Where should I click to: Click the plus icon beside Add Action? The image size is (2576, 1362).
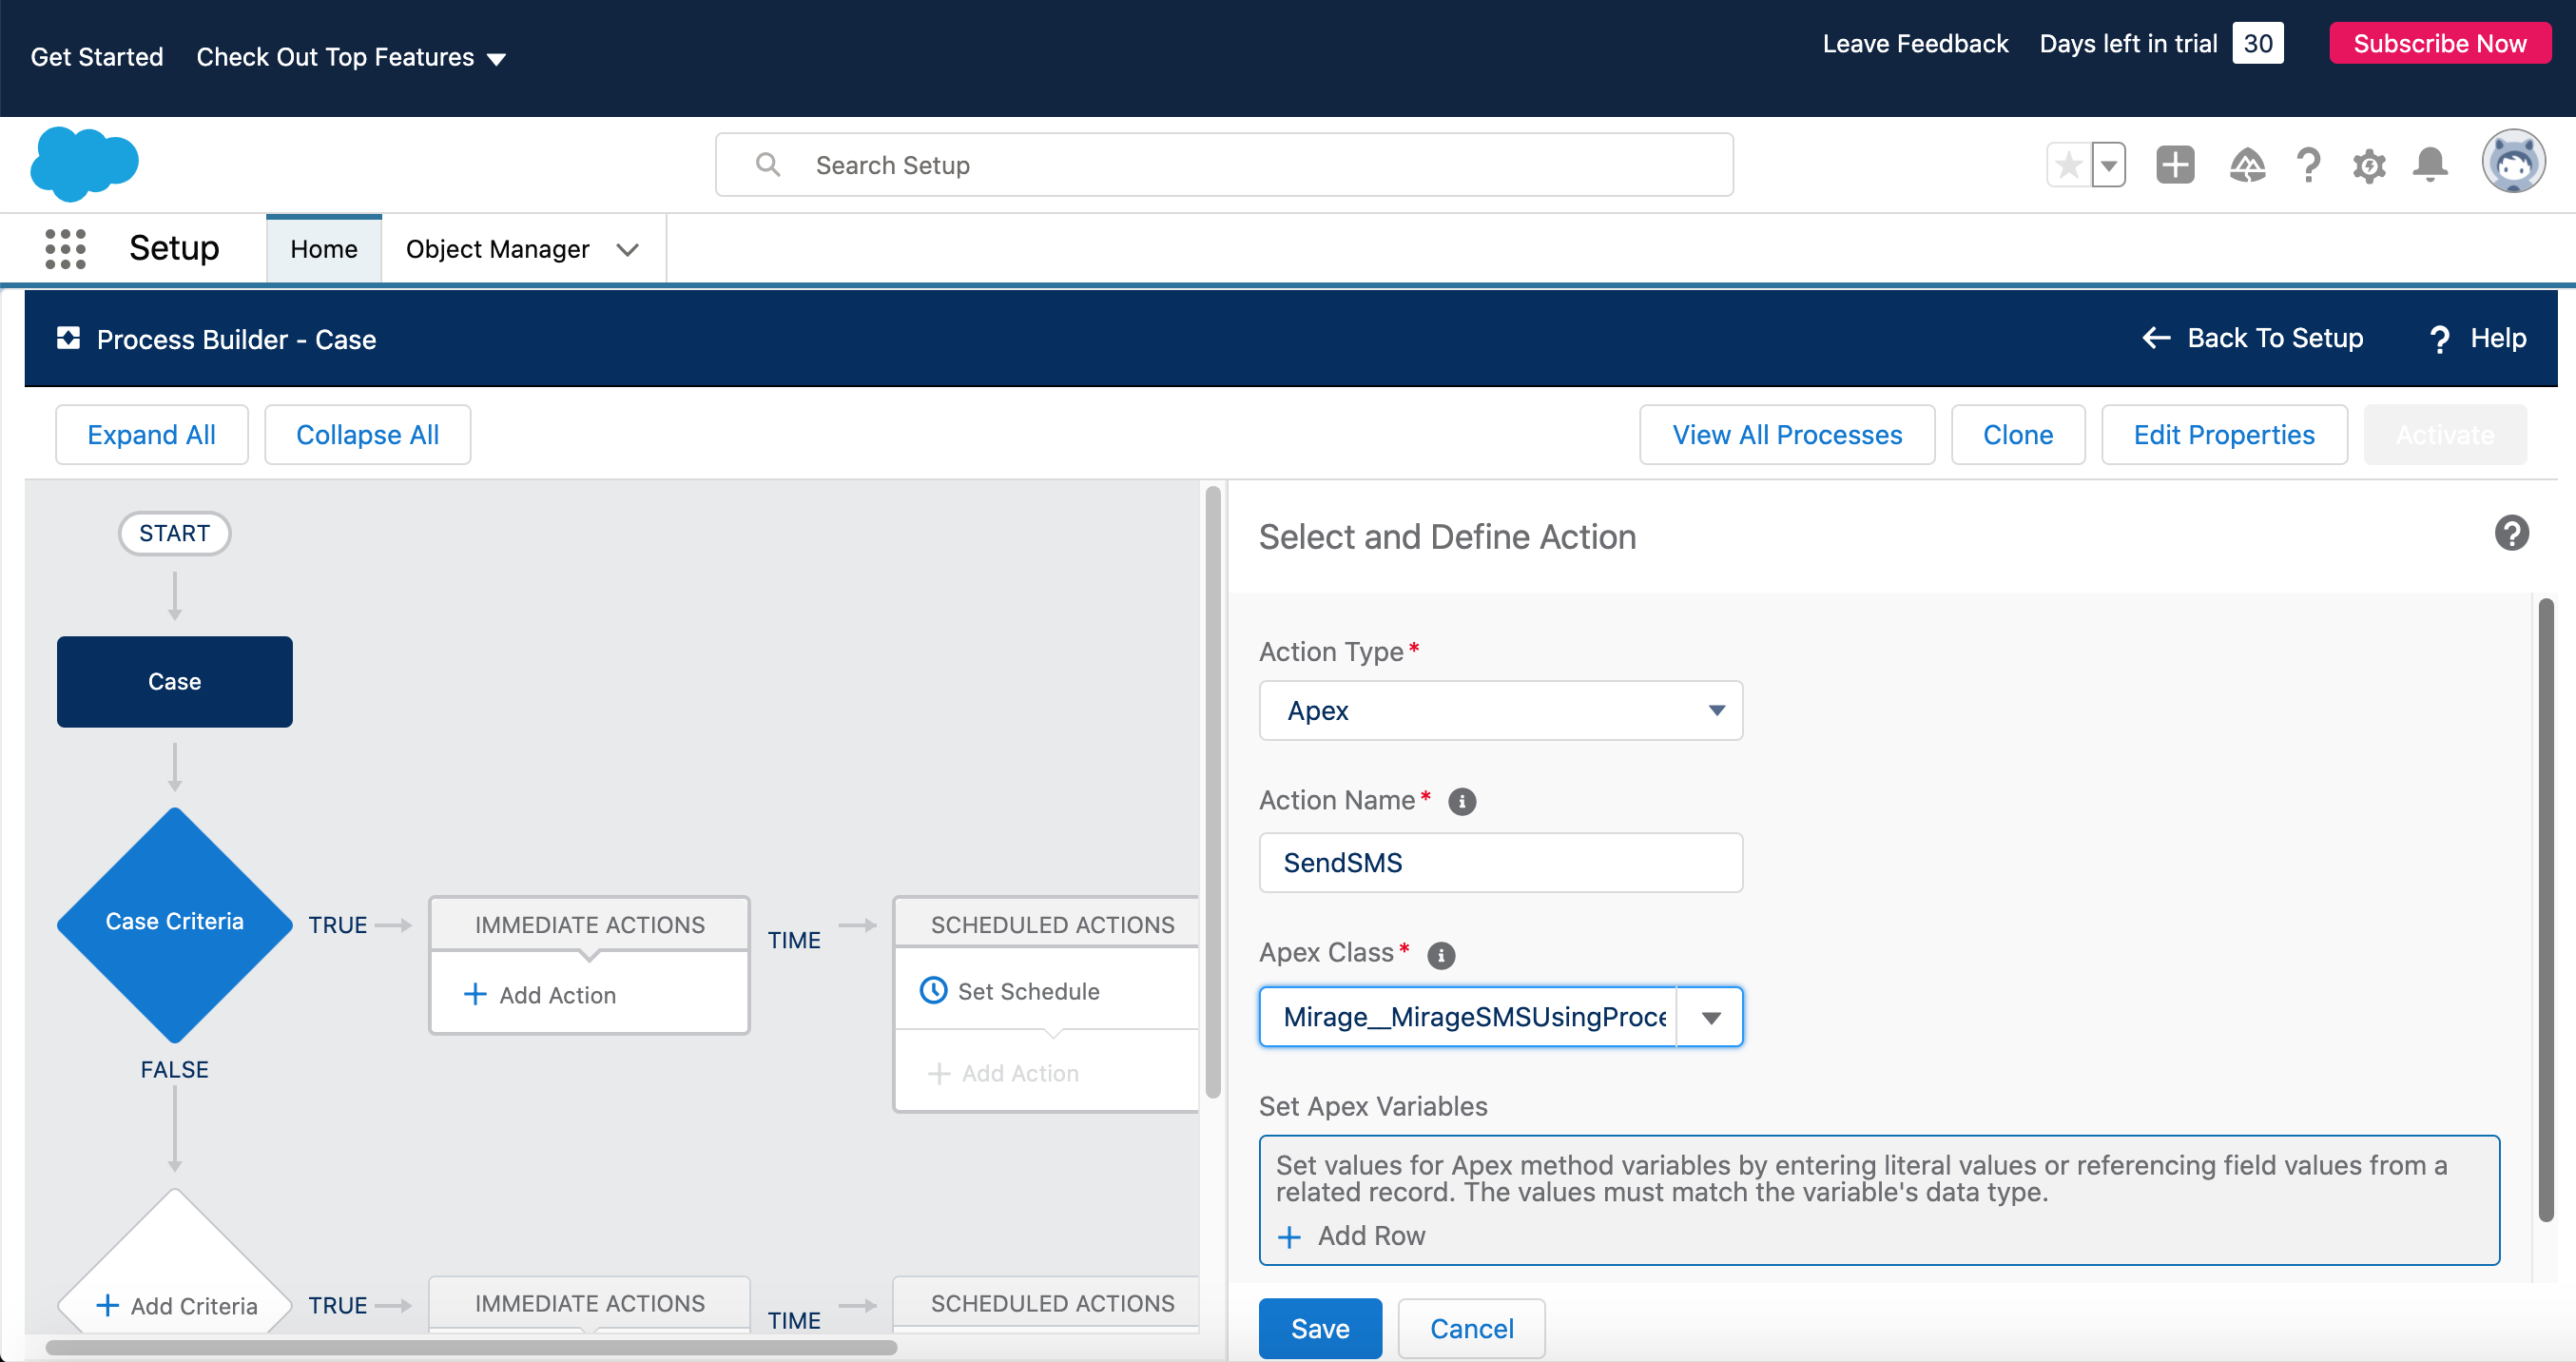click(475, 995)
